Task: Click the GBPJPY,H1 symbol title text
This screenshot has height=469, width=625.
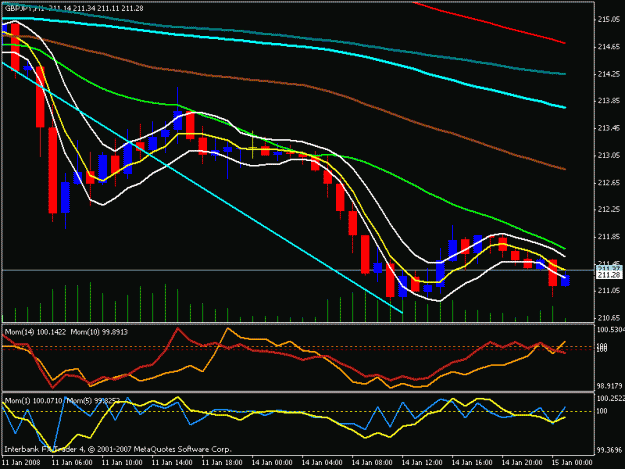Action: (x=24, y=8)
